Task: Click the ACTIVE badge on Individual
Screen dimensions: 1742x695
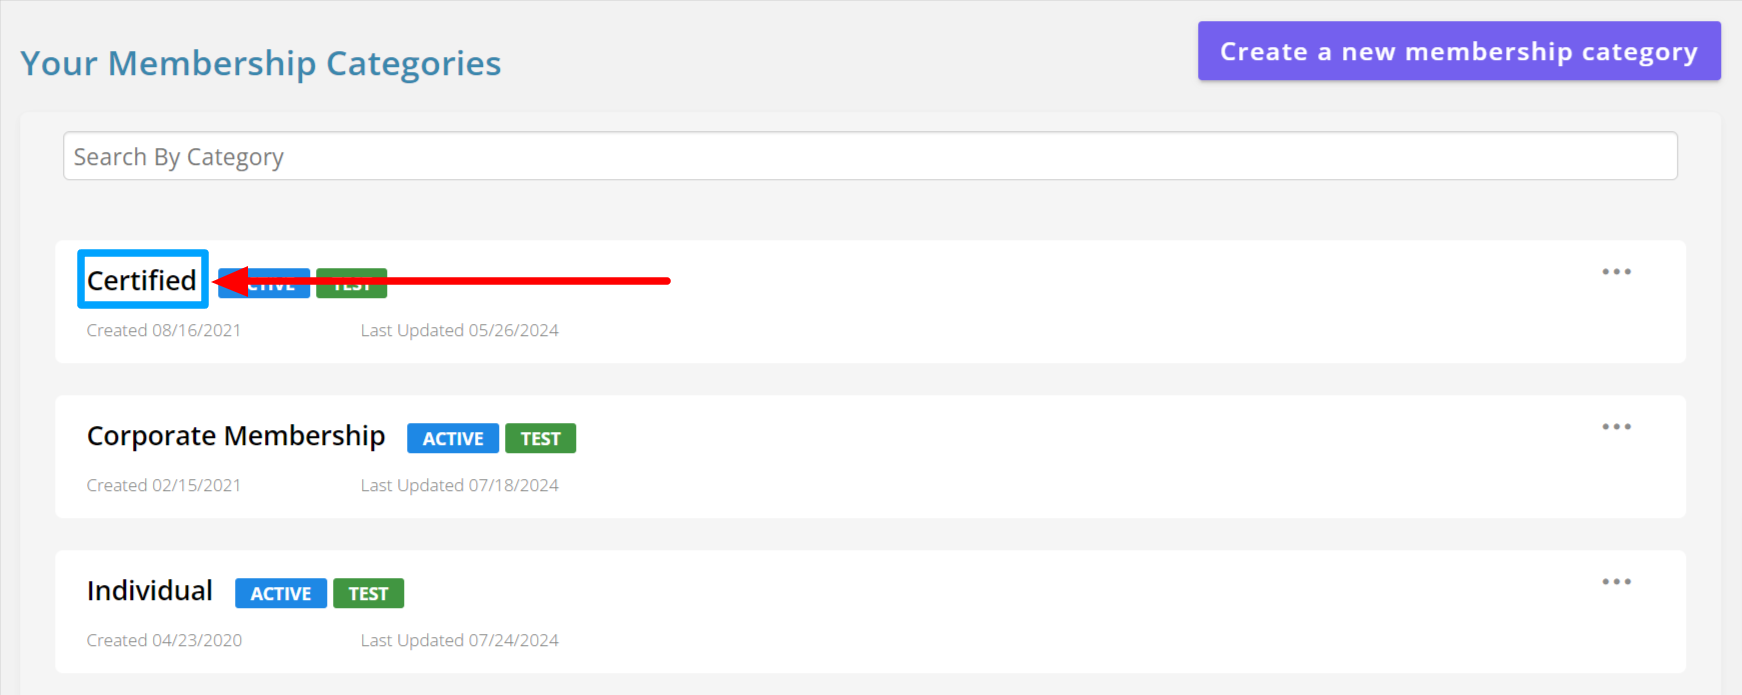Action: coord(280,594)
